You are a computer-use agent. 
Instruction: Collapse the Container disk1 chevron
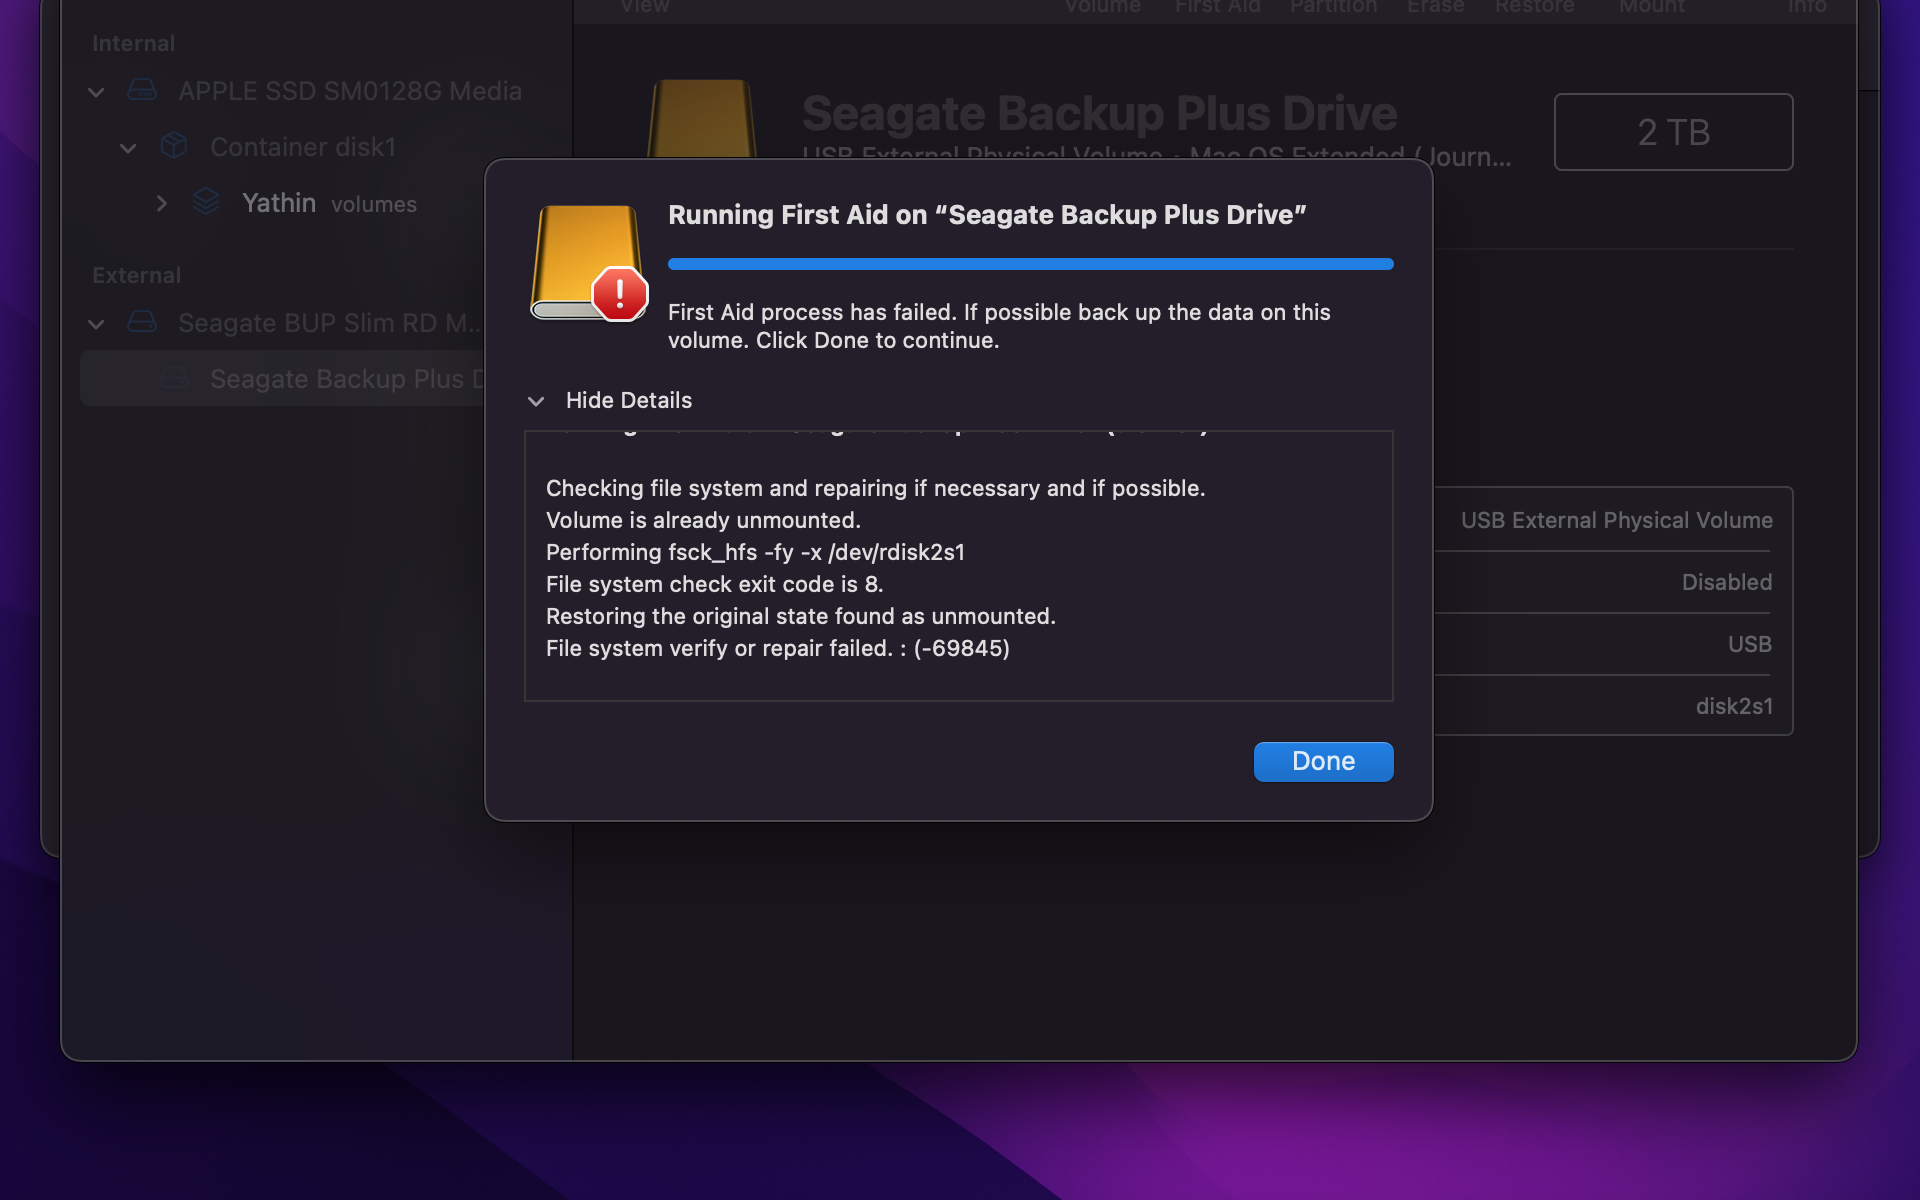(x=128, y=148)
